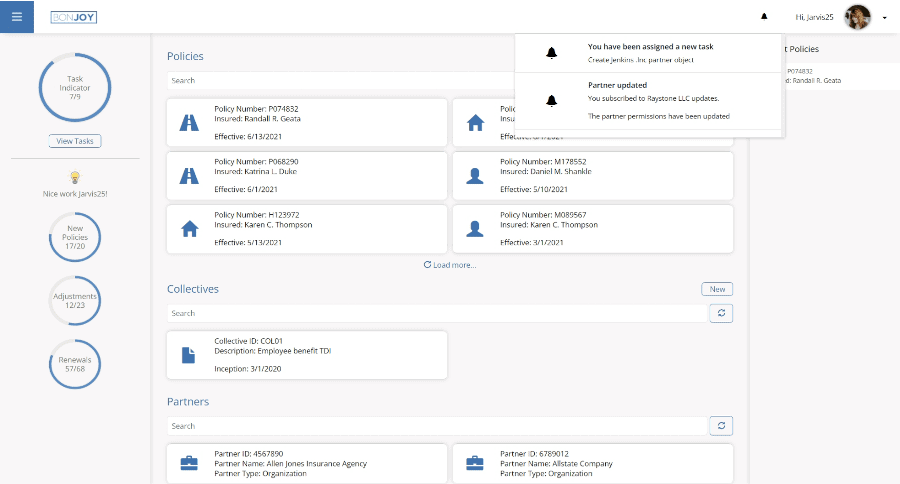The image size is (900, 484).
Task: Open the hamburger menu
Action: 17,17
